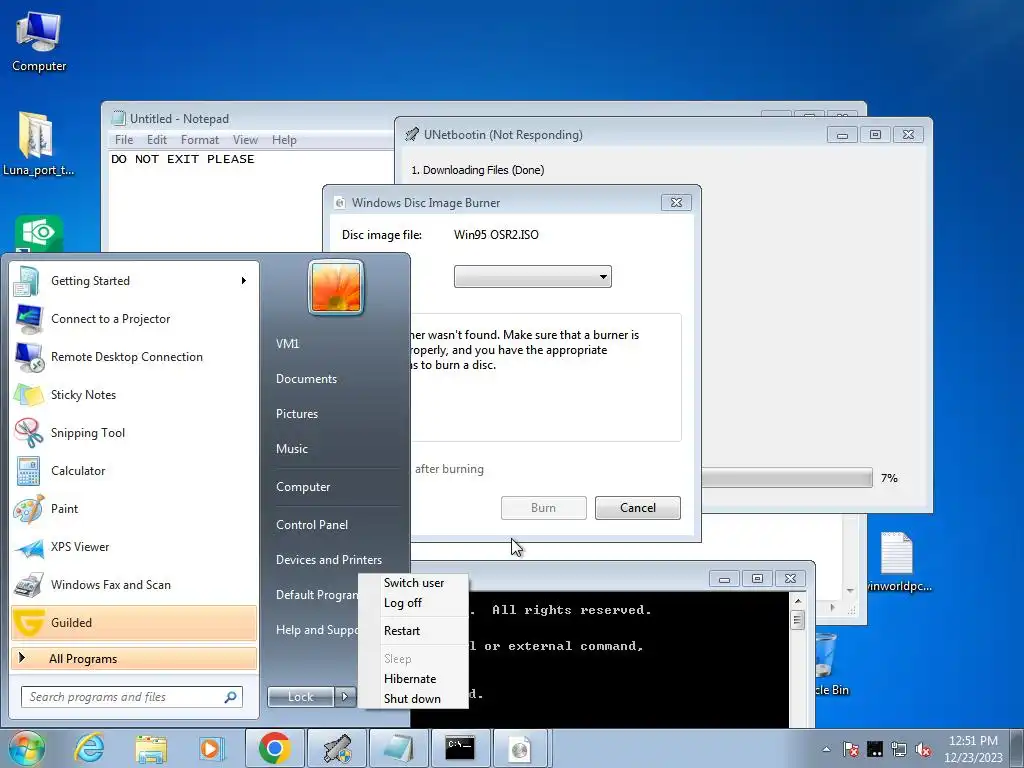Open the disc burner drive dropdown
This screenshot has height=768, width=1024.
(533, 276)
